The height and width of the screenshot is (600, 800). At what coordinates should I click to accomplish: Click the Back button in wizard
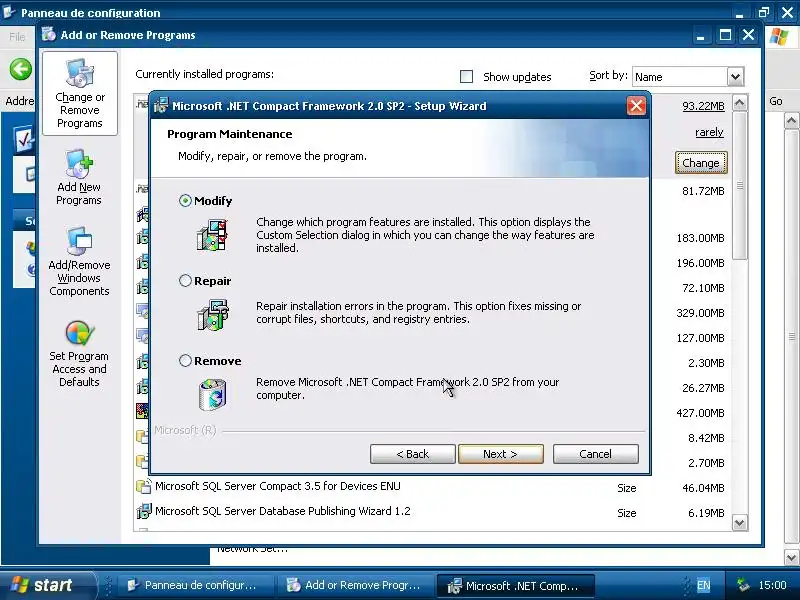point(412,454)
